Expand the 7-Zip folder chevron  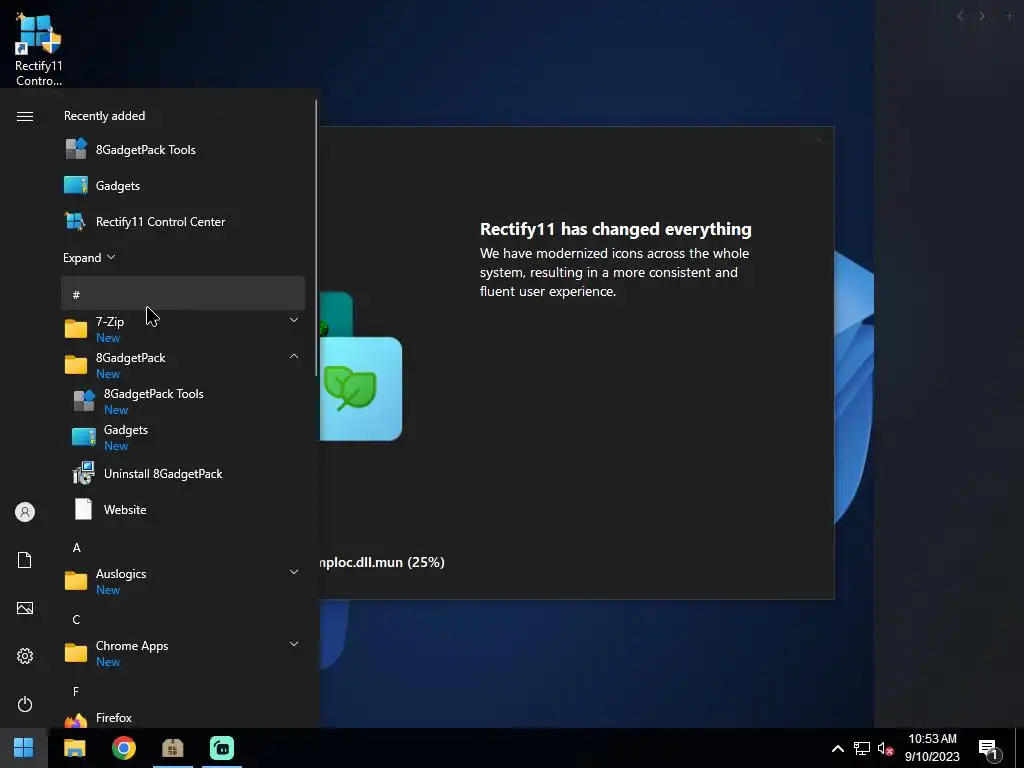tap(294, 320)
